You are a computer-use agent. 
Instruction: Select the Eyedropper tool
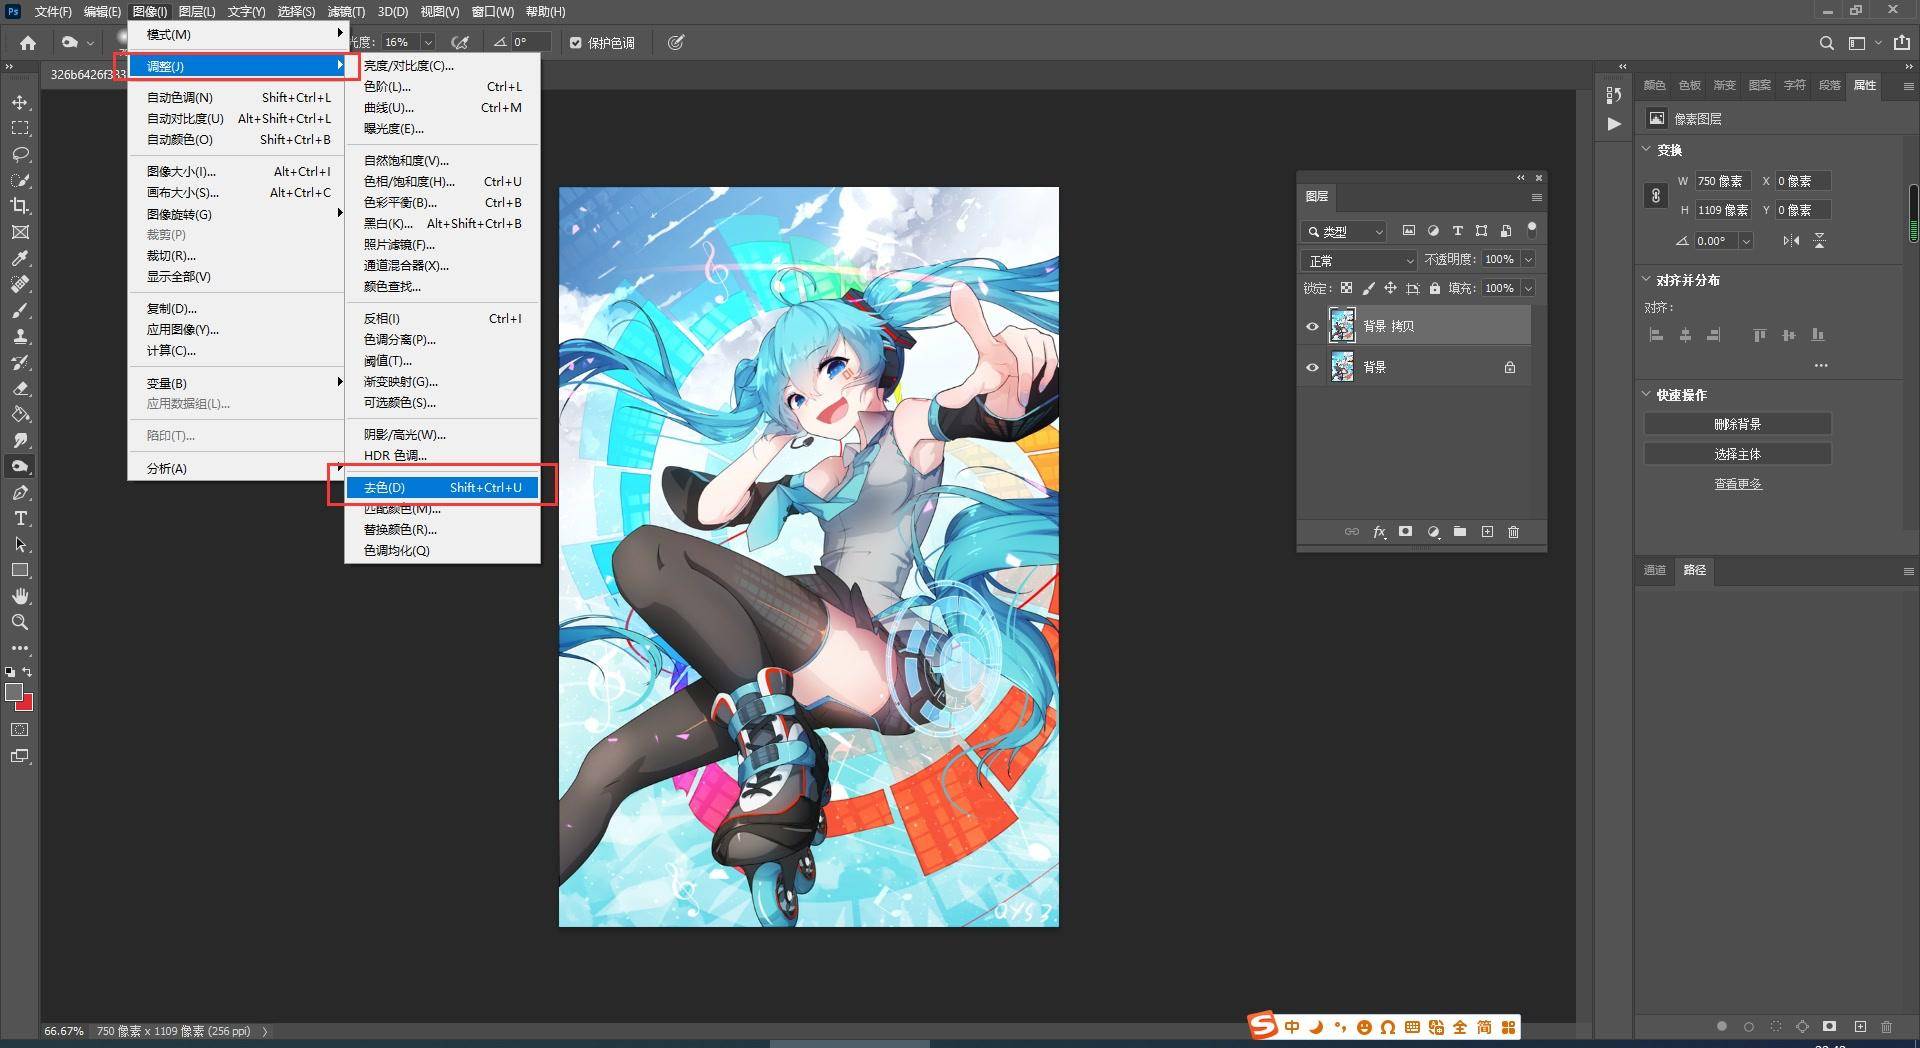[x=20, y=258]
